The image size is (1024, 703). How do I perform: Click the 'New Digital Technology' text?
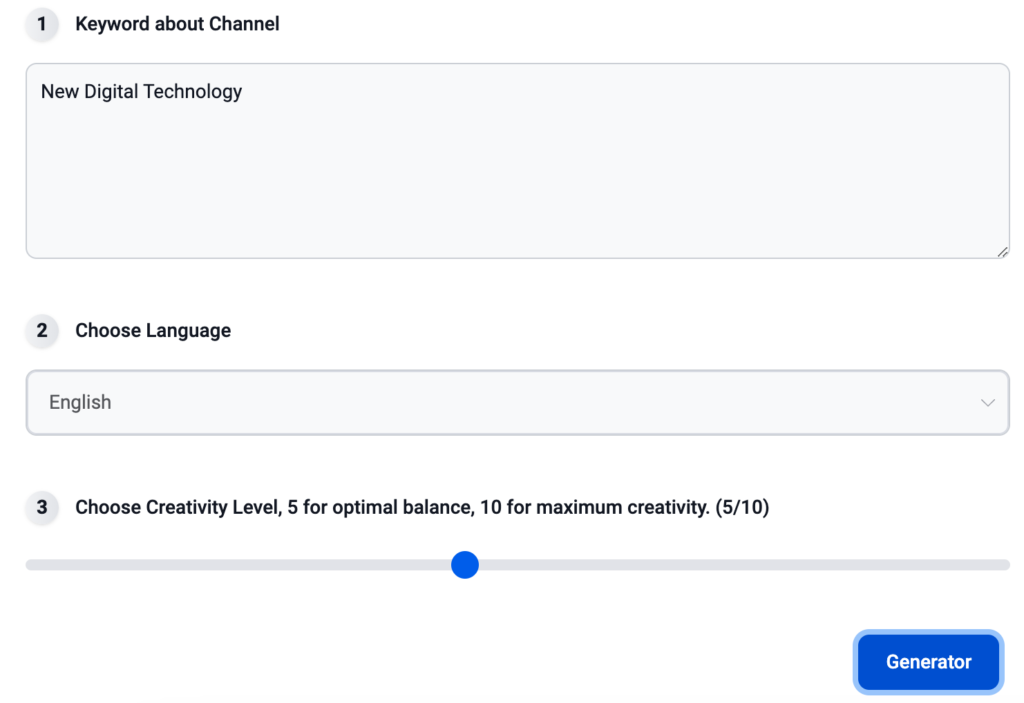click(141, 92)
